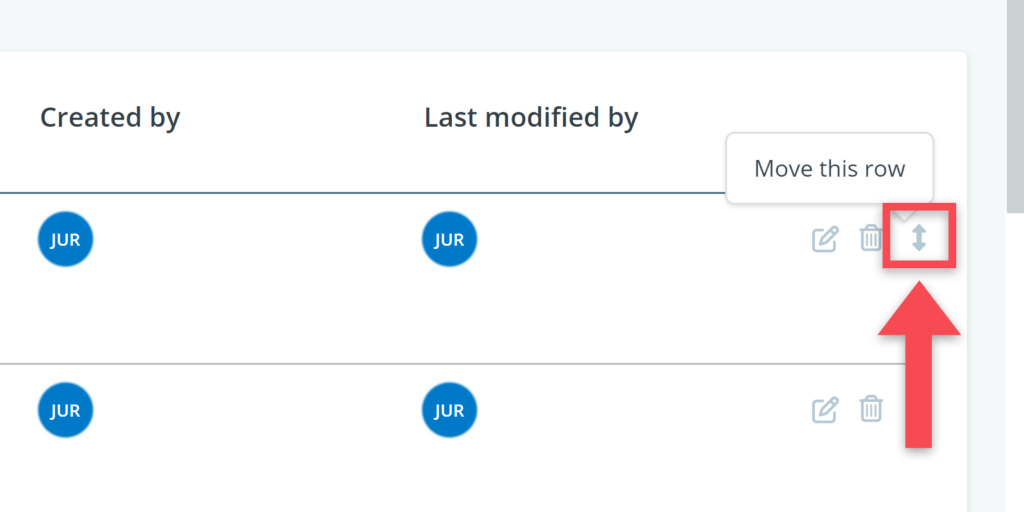1024x512 pixels.
Task: Open JUR avatar under Last modified by, first row
Action: [450, 240]
